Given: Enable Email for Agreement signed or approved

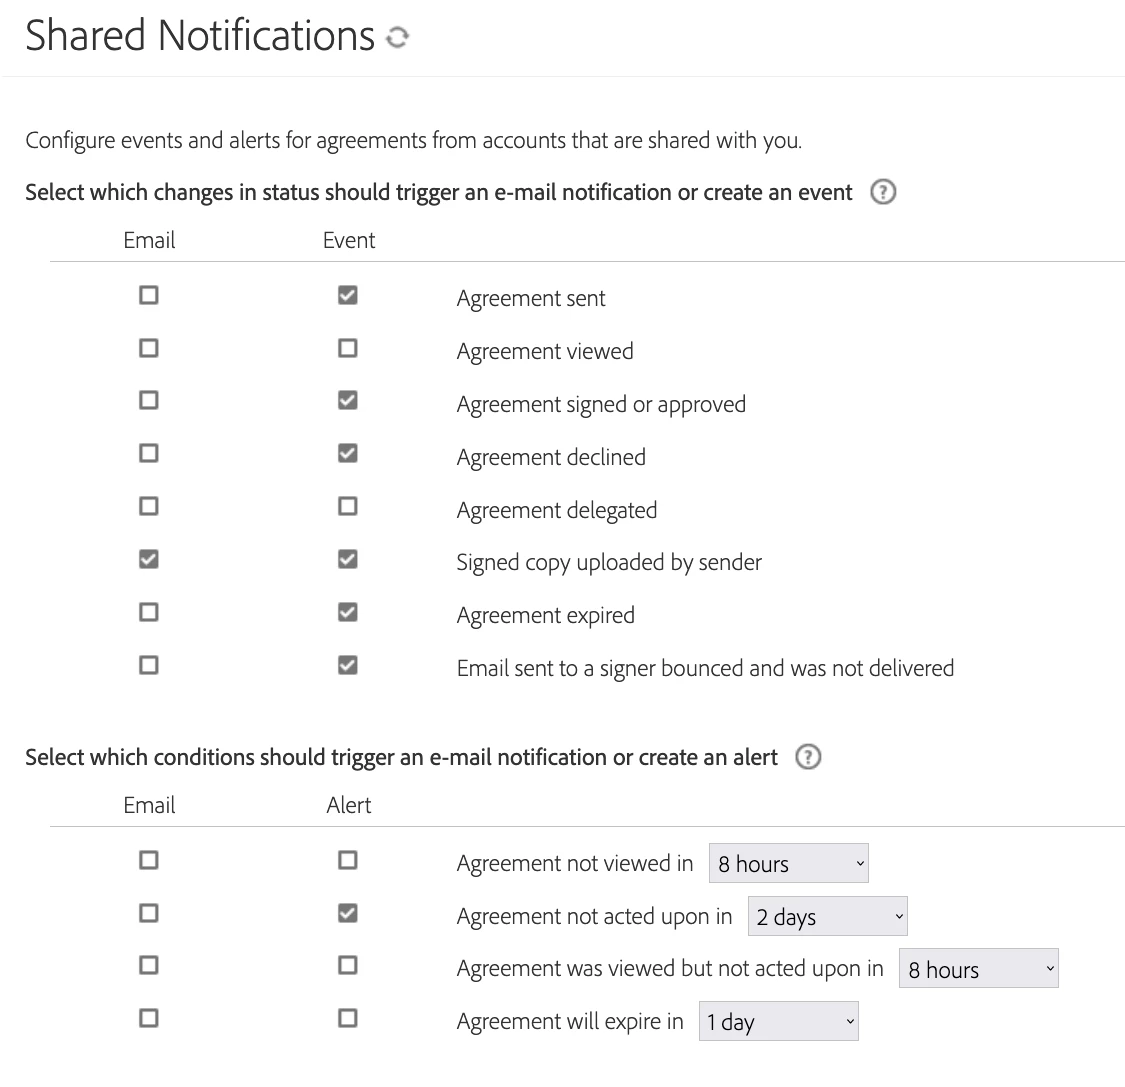Looking at the screenshot, I should 149,400.
